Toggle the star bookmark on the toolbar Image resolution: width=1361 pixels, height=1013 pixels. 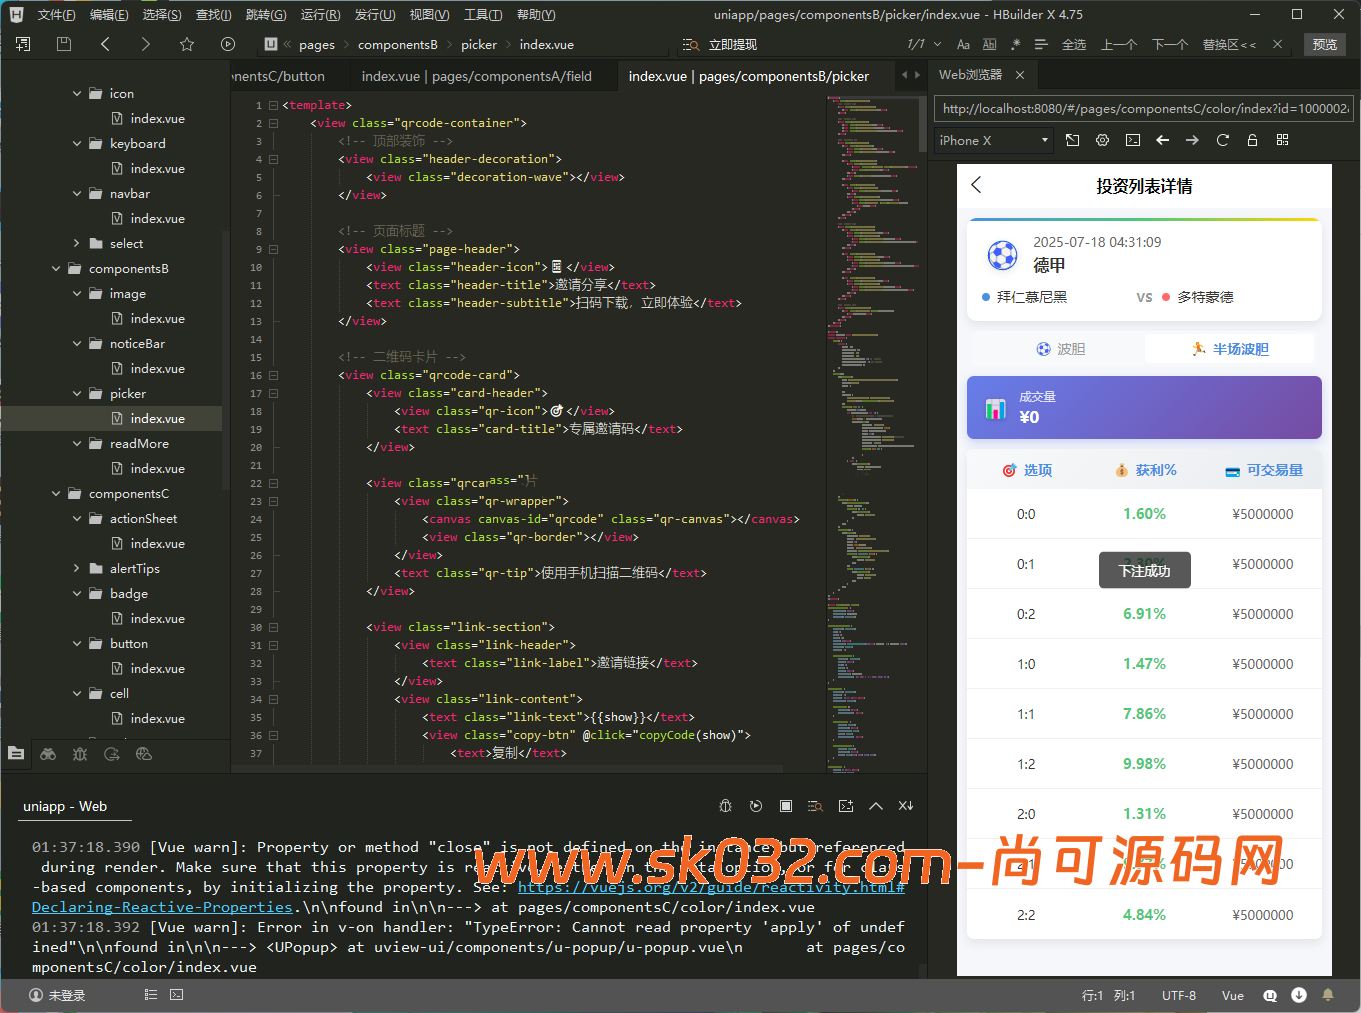coord(187,44)
